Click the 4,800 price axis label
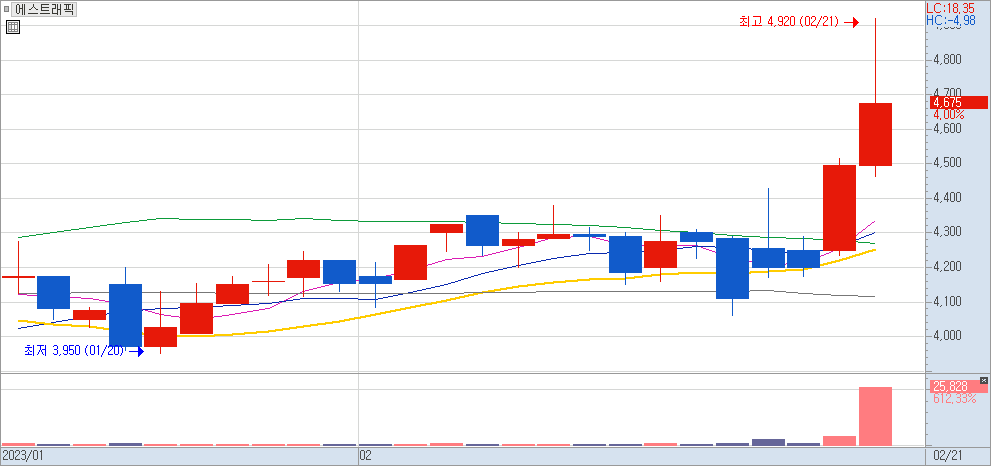Image resolution: width=991 pixels, height=466 pixels. [x=946, y=60]
